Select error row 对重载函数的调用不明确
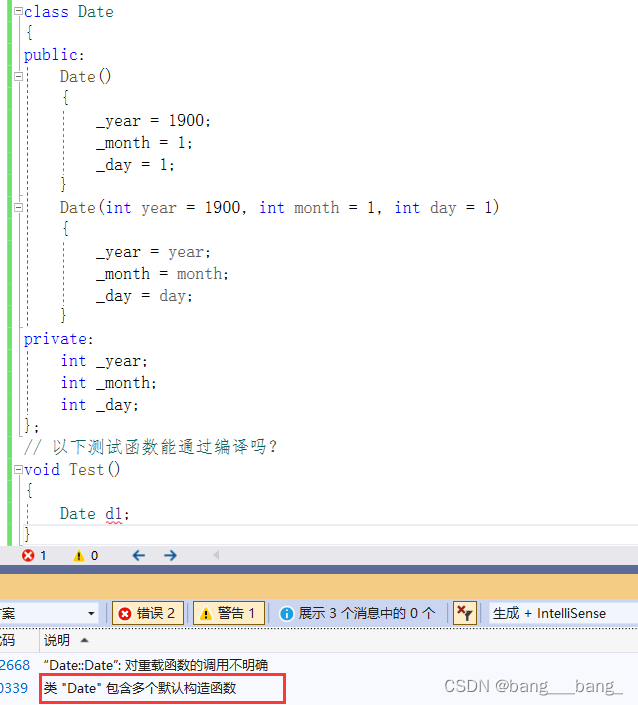This screenshot has width=638, height=705. click(x=156, y=665)
